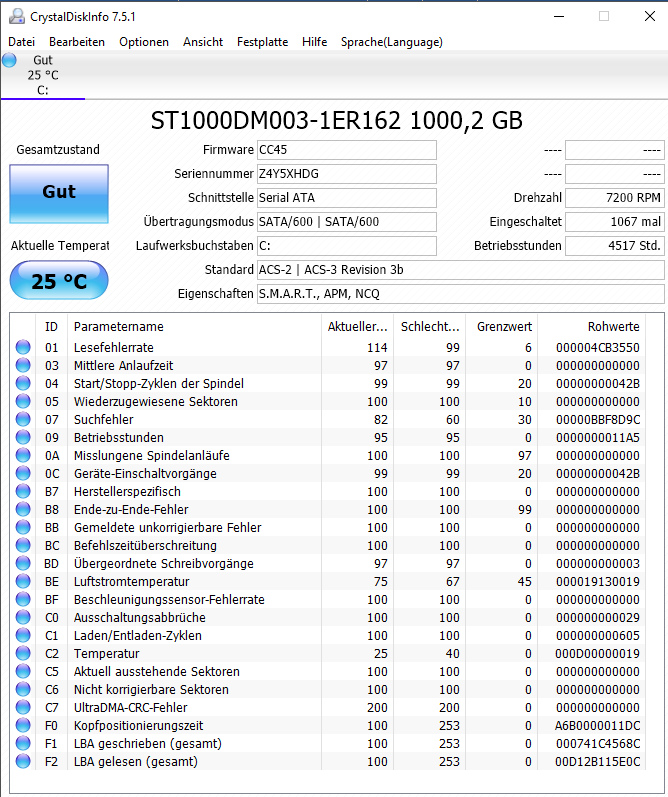This screenshot has width=668, height=797.
Task: Click status orb for Temperatur C2 row
Action: pyautogui.click(x=23, y=653)
